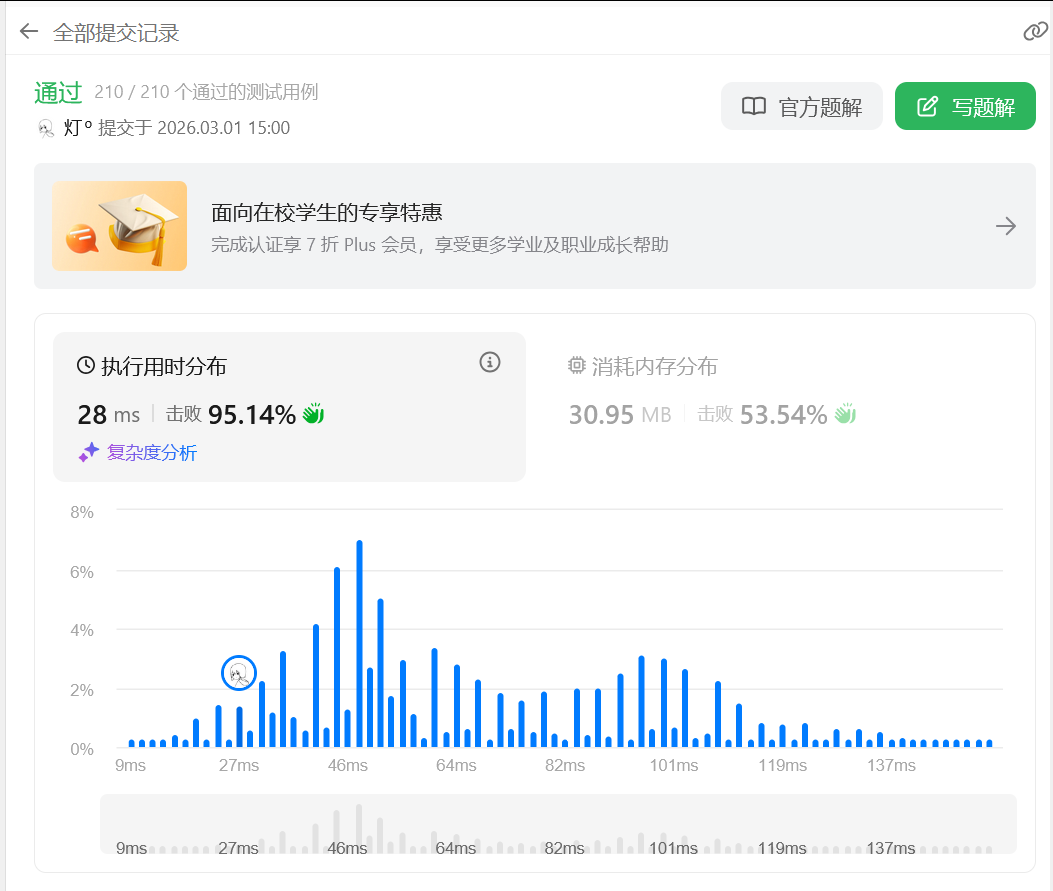Image resolution: width=1053 pixels, height=891 pixels.
Task: Click the clapping hands emoji next to 95.14%
Action: point(313,414)
